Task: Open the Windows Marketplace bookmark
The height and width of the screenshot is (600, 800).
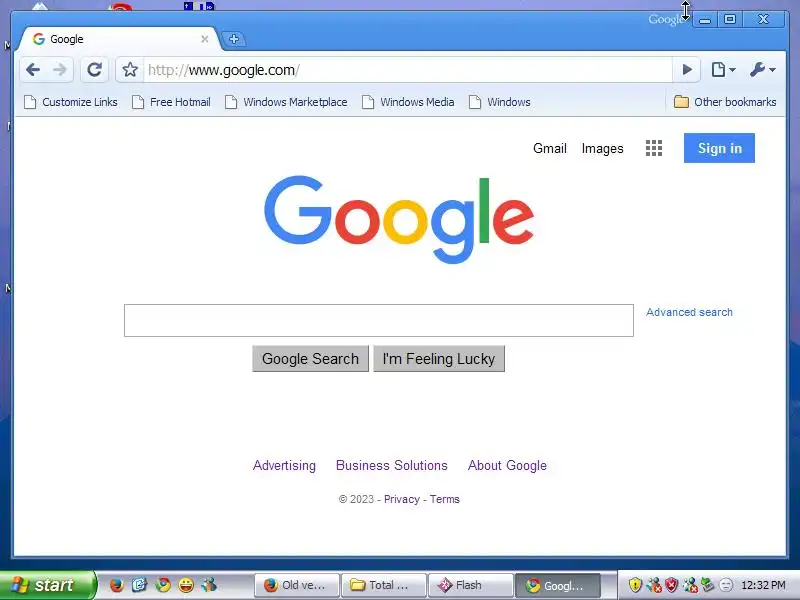Action: tap(286, 102)
